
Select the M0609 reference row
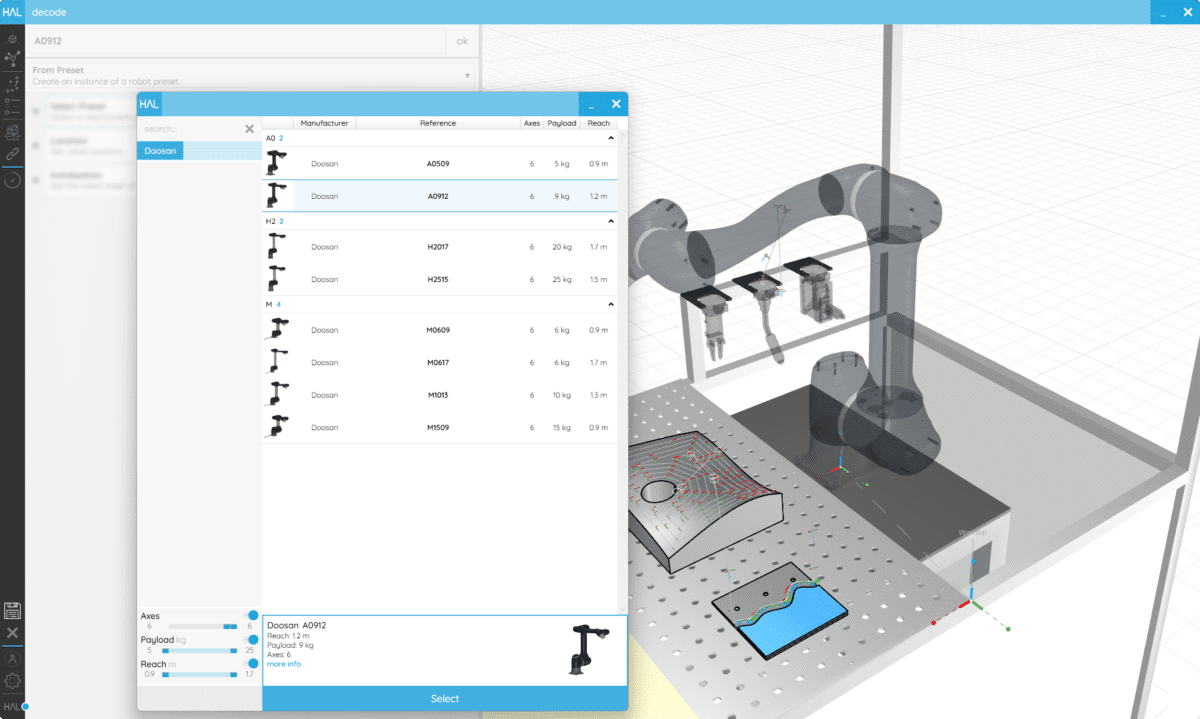click(440, 330)
